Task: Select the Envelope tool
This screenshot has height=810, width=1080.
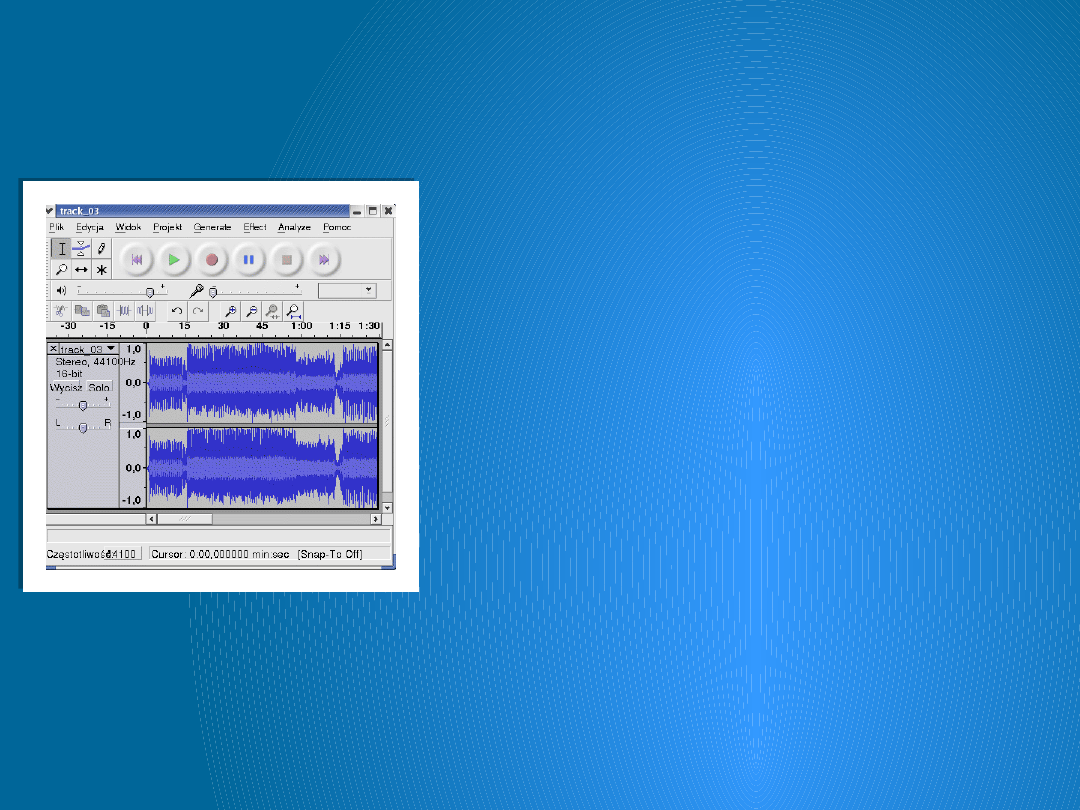Action: pyautogui.click(x=81, y=249)
